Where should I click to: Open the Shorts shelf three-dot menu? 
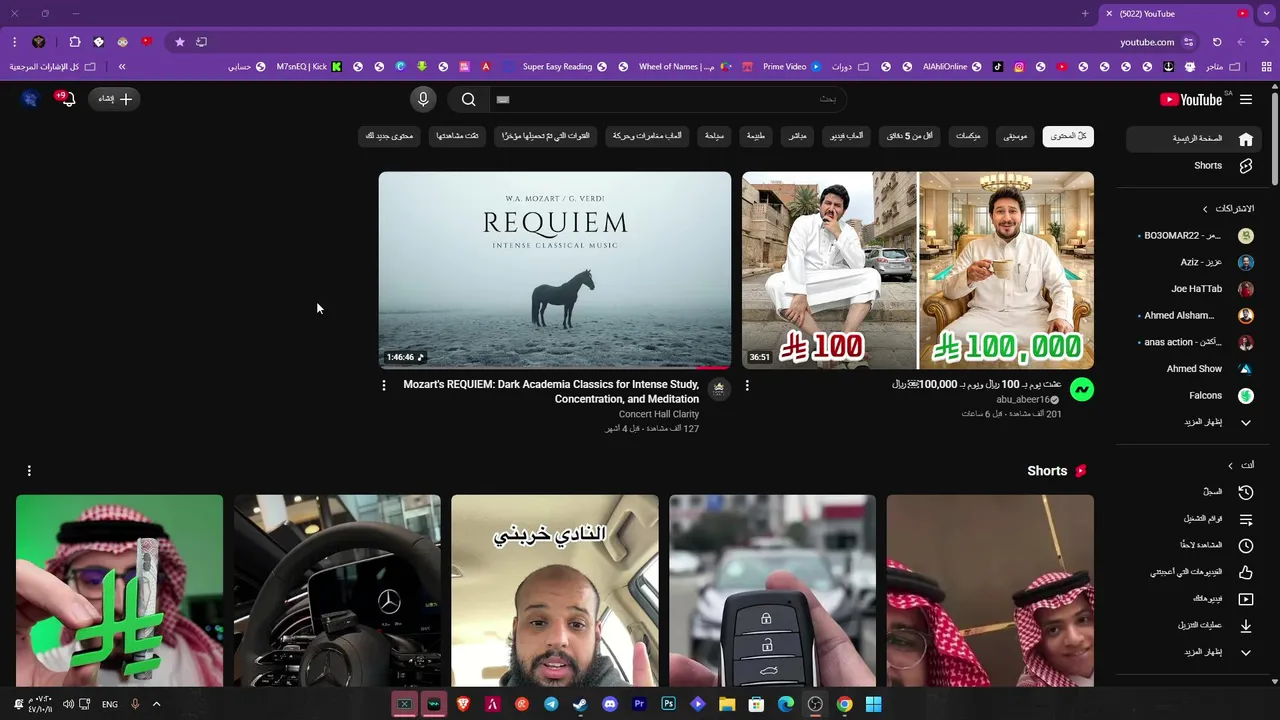(x=29, y=471)
